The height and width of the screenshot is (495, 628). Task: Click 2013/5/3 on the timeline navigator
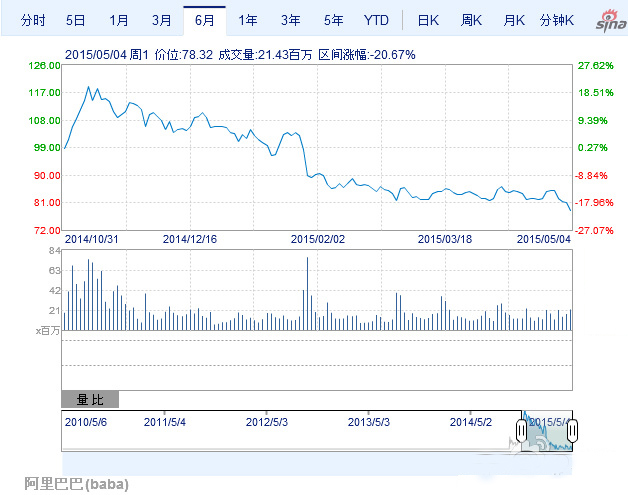click(367, 421)
